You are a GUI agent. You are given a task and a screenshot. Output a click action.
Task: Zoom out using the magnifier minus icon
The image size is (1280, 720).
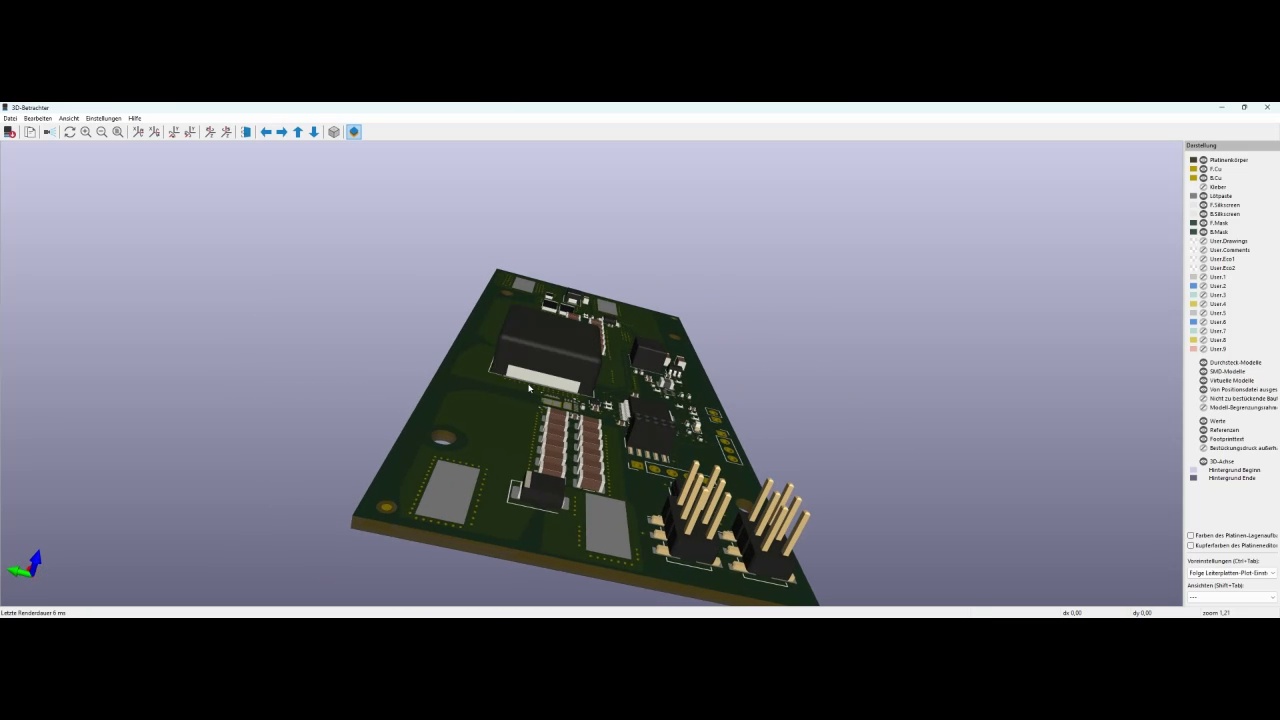point(102,132)
